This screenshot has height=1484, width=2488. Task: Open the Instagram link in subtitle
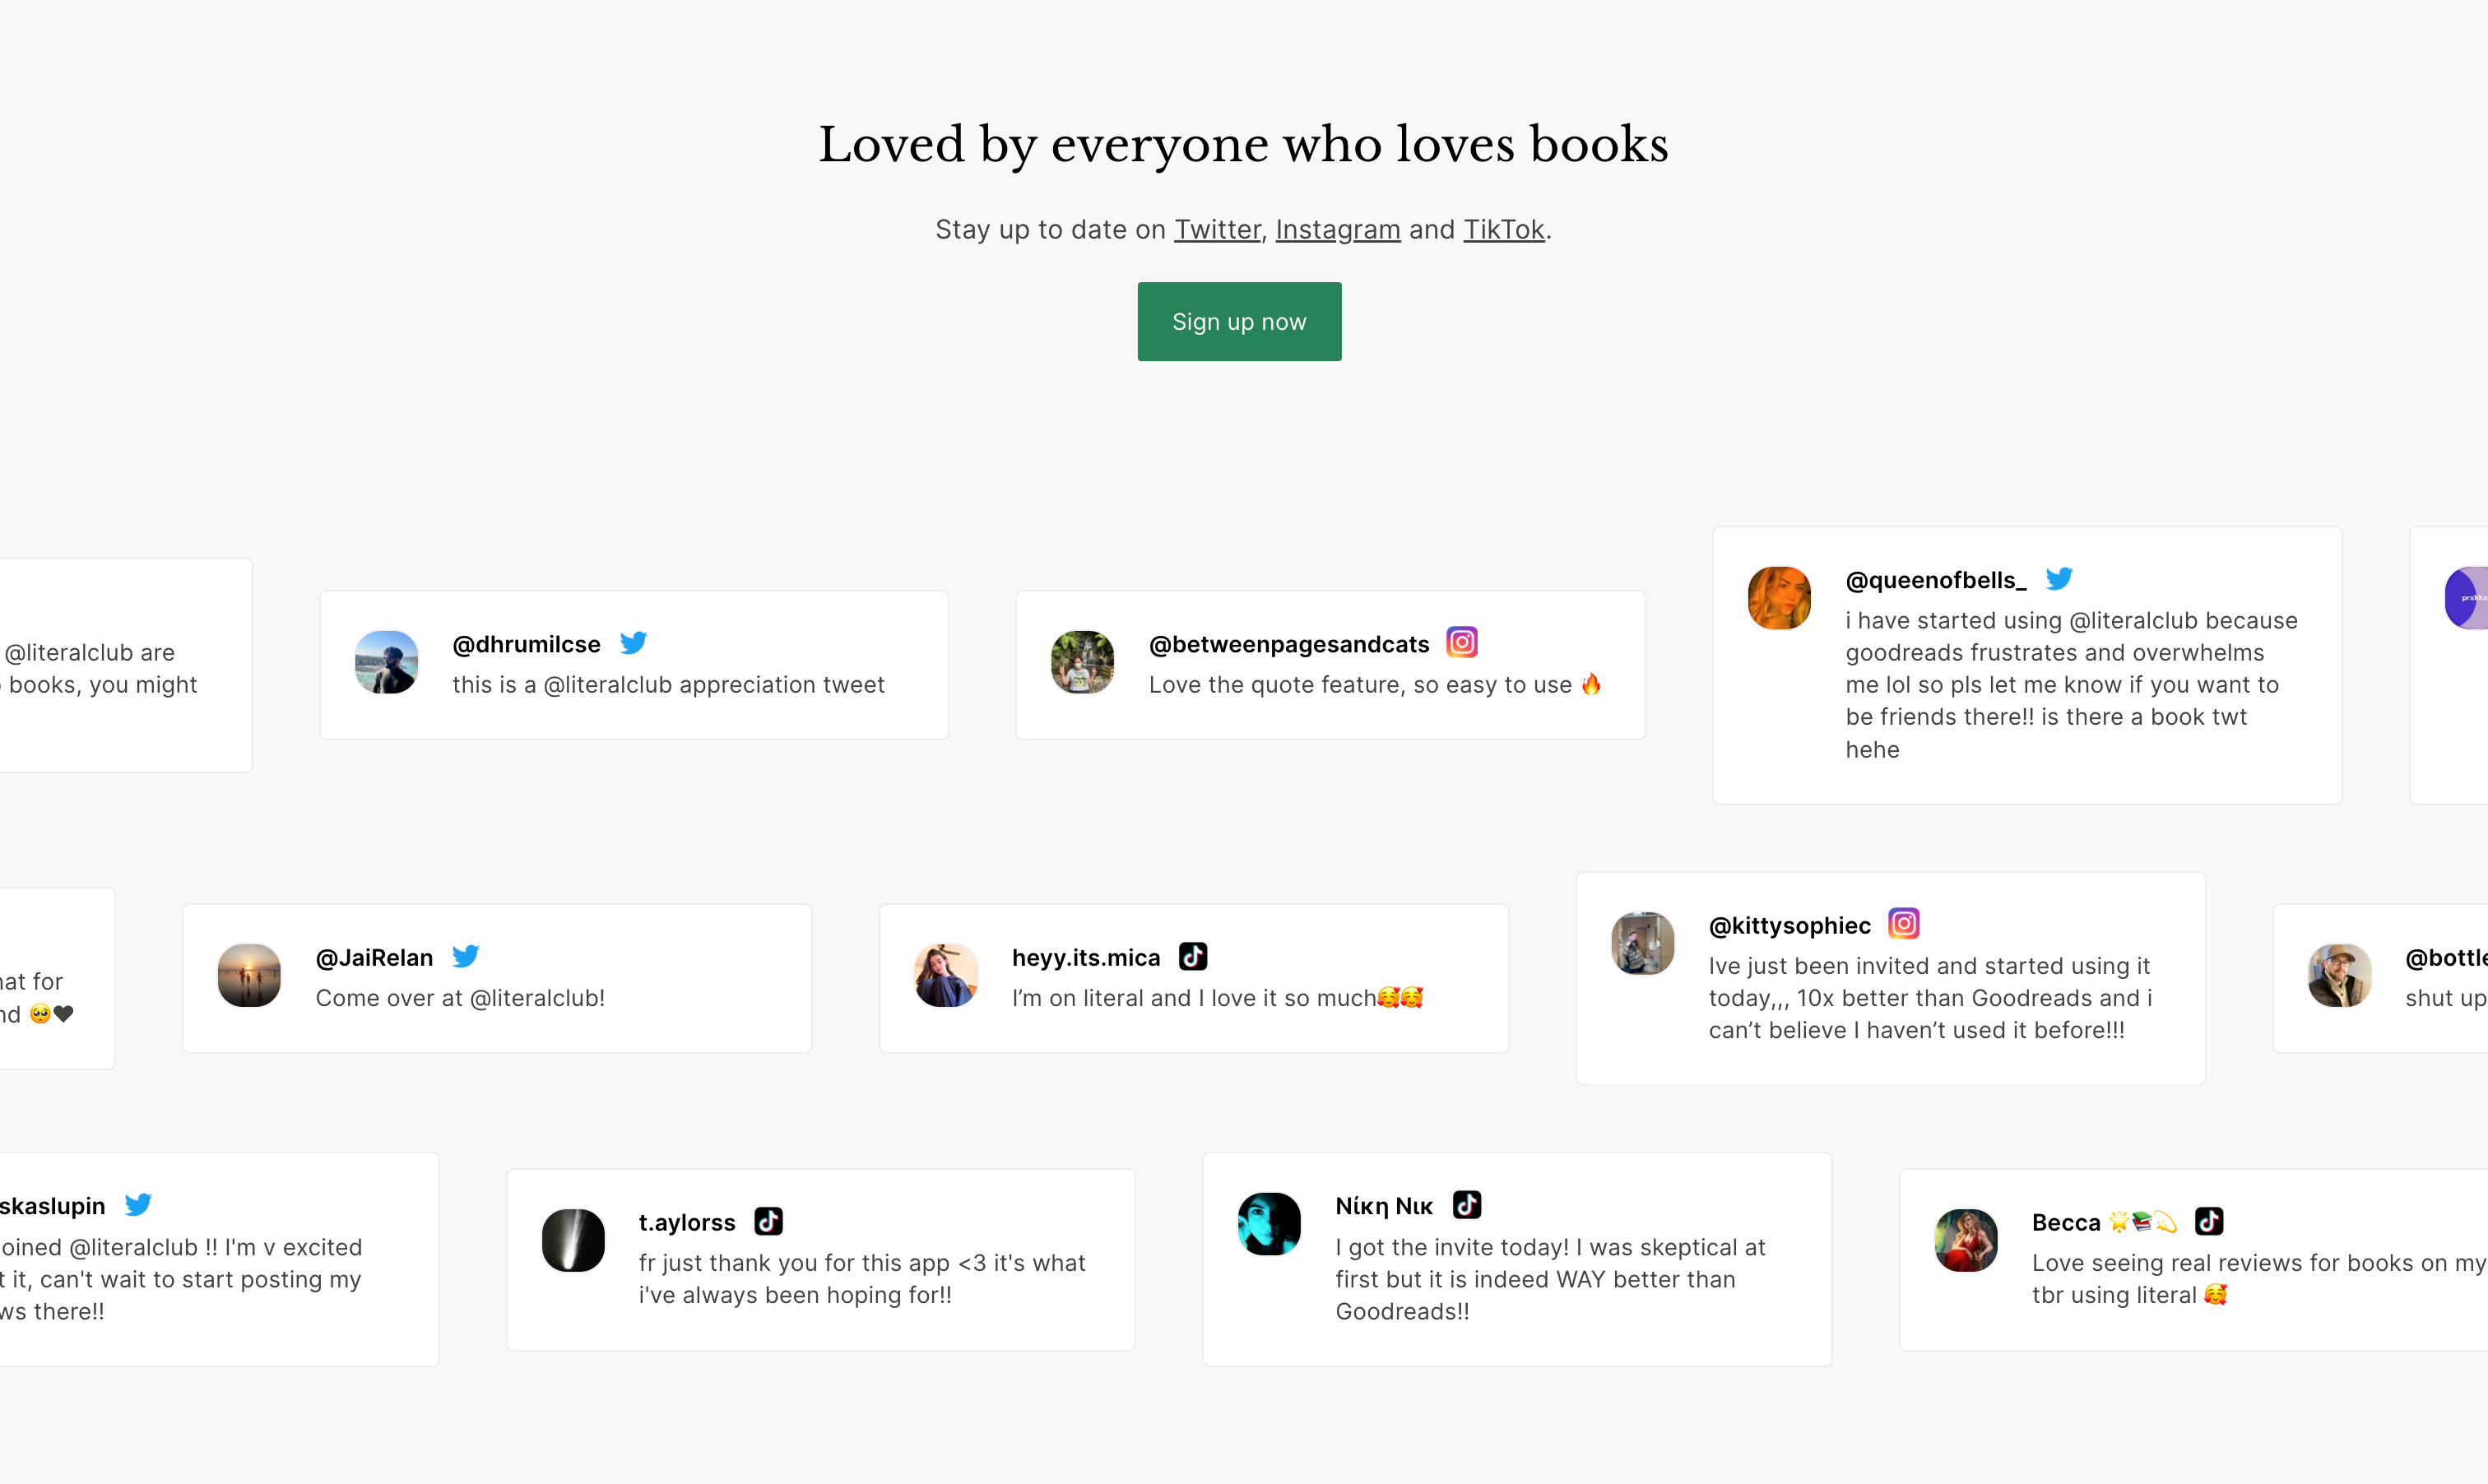point(1337,230)
